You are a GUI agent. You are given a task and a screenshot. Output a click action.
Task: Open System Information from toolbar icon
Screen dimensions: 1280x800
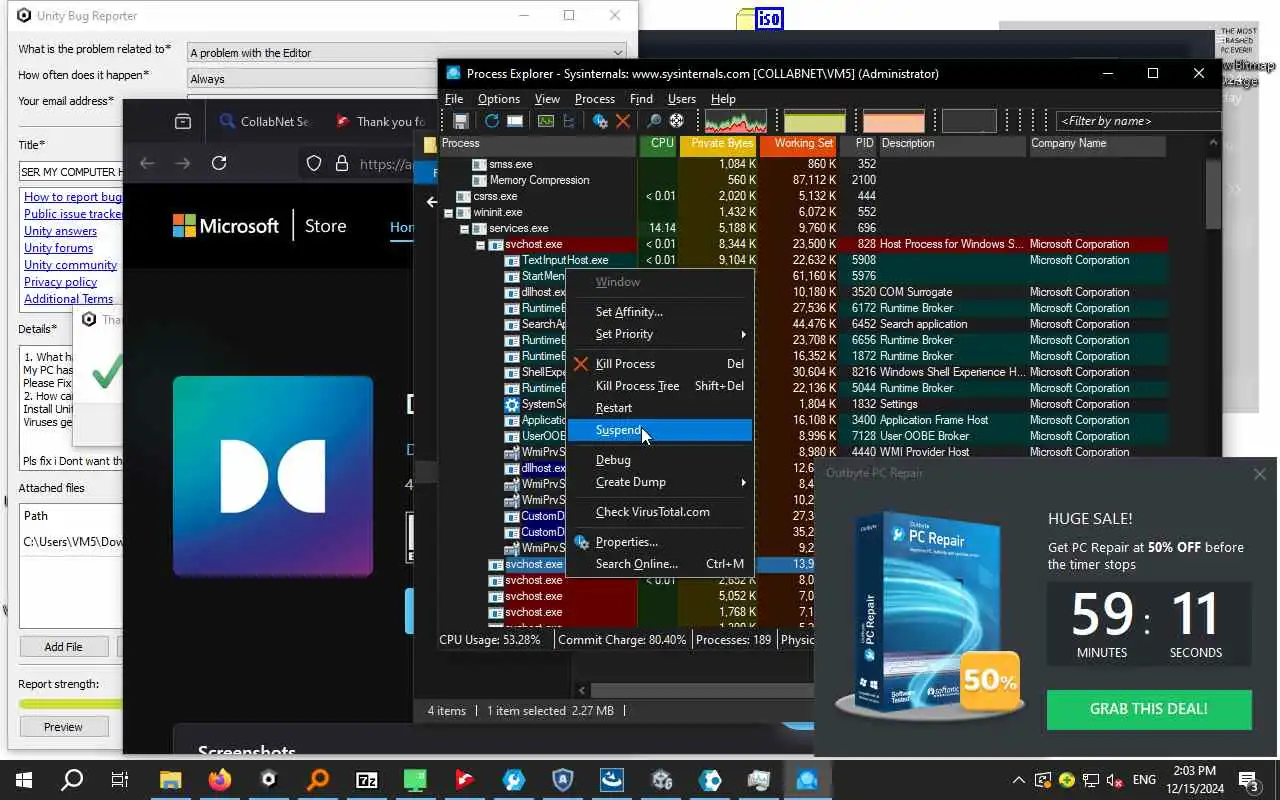545,121
